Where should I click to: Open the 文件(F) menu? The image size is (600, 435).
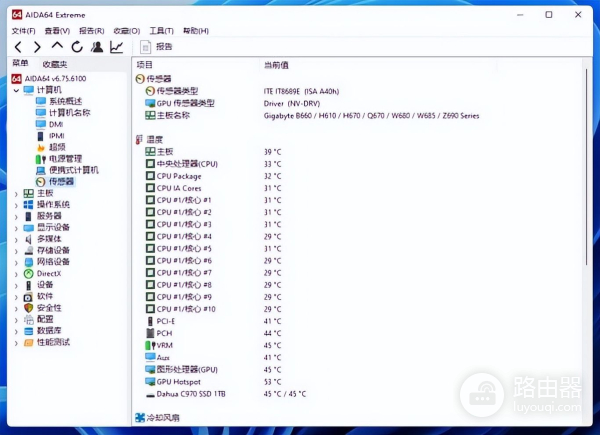[23, 31]
